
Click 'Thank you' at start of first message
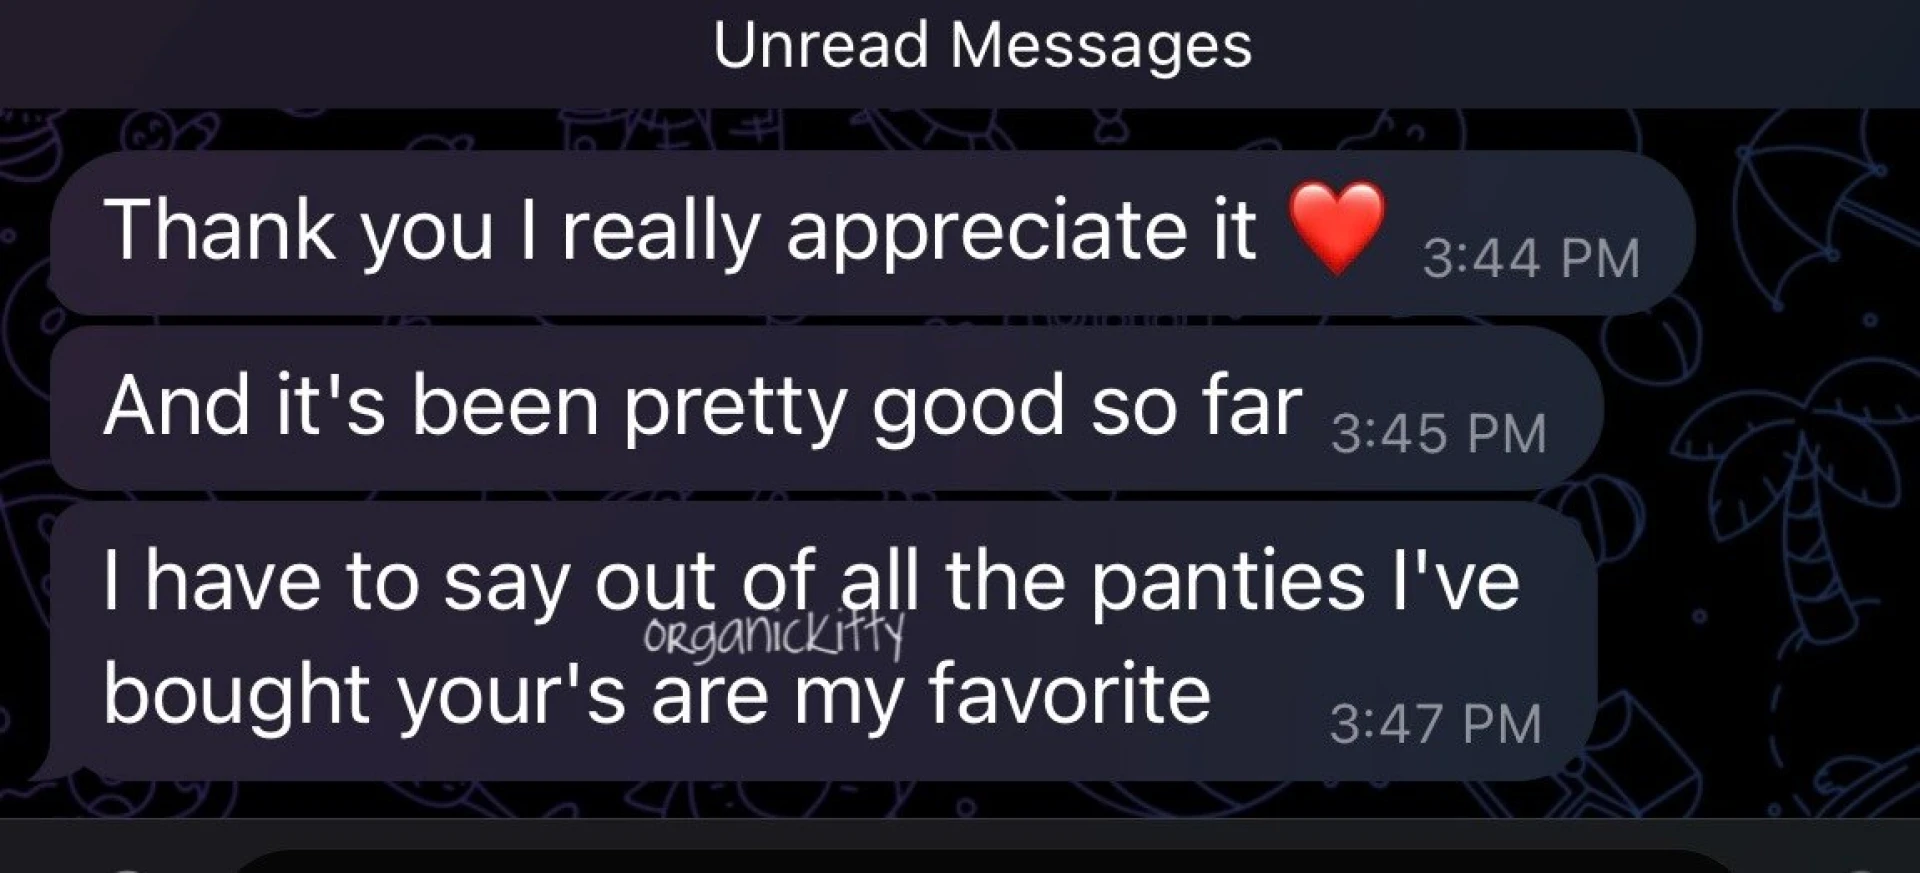(298, 232)
